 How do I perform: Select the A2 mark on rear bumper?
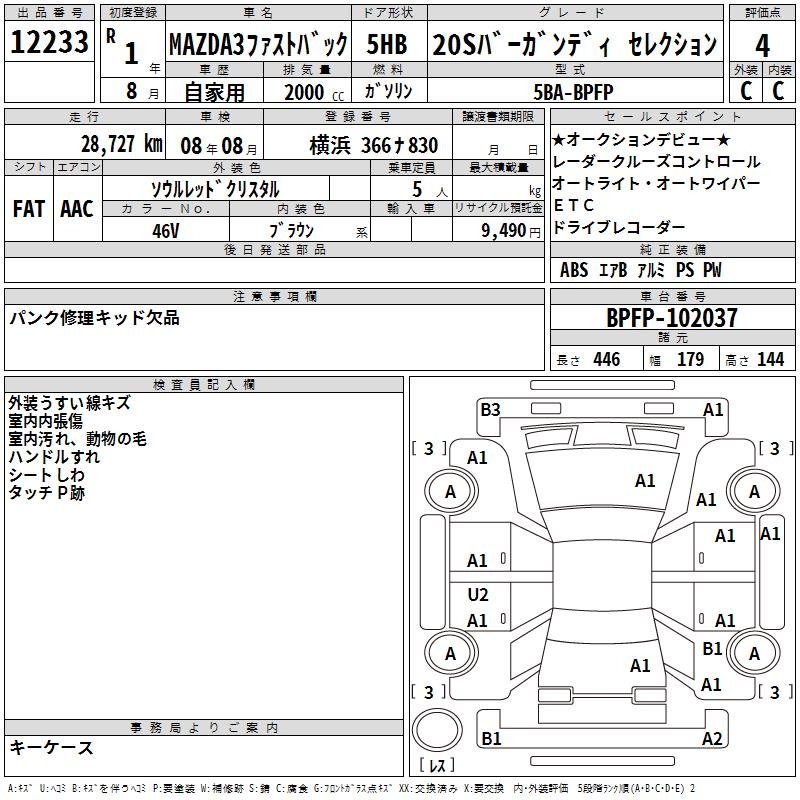coord(712,738)
